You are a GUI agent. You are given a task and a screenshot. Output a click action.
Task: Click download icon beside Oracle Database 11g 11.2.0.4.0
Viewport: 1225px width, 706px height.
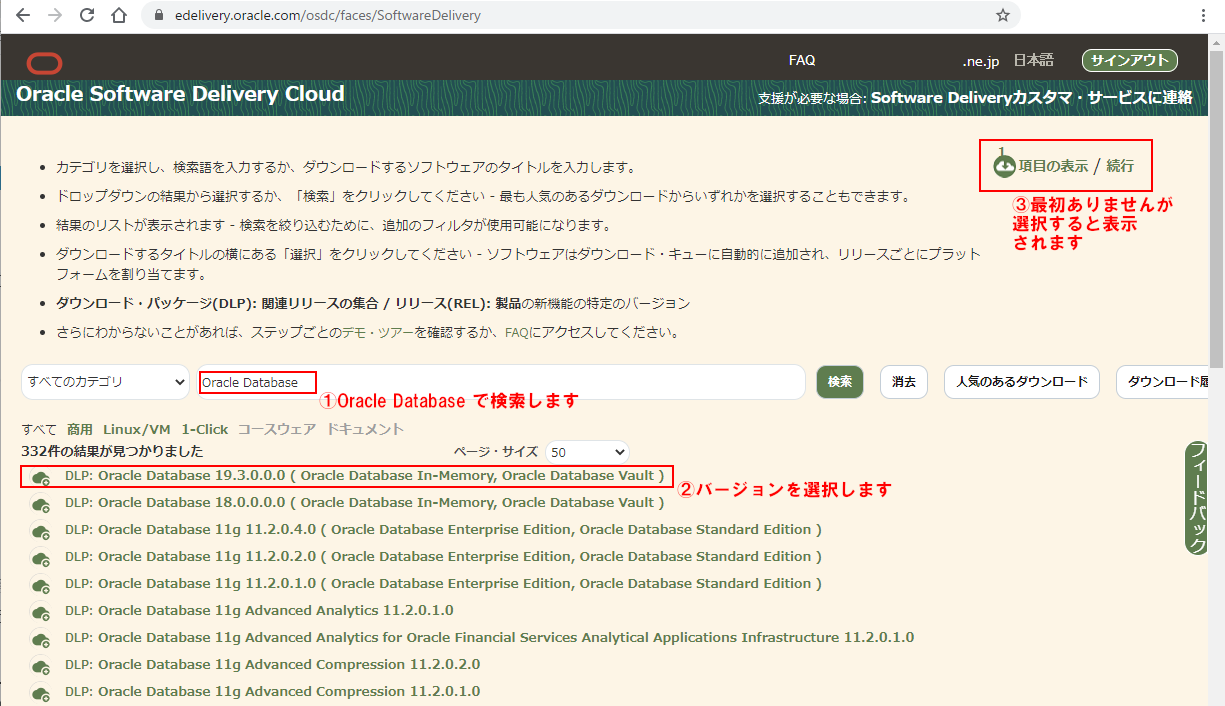[x=41, y=532]
